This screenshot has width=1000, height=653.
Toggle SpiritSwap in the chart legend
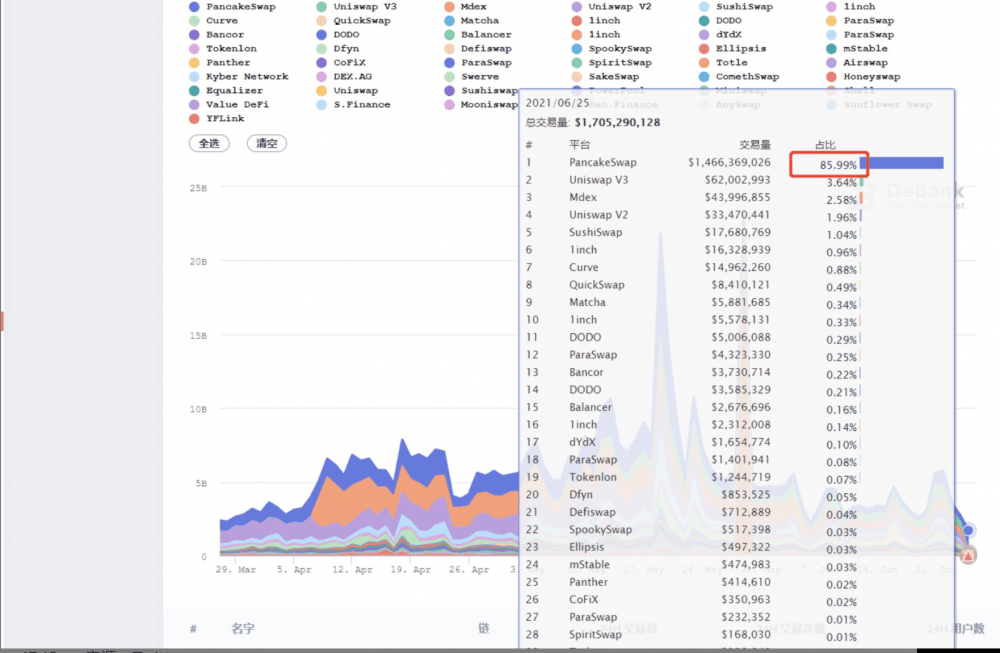coord(612,62)
